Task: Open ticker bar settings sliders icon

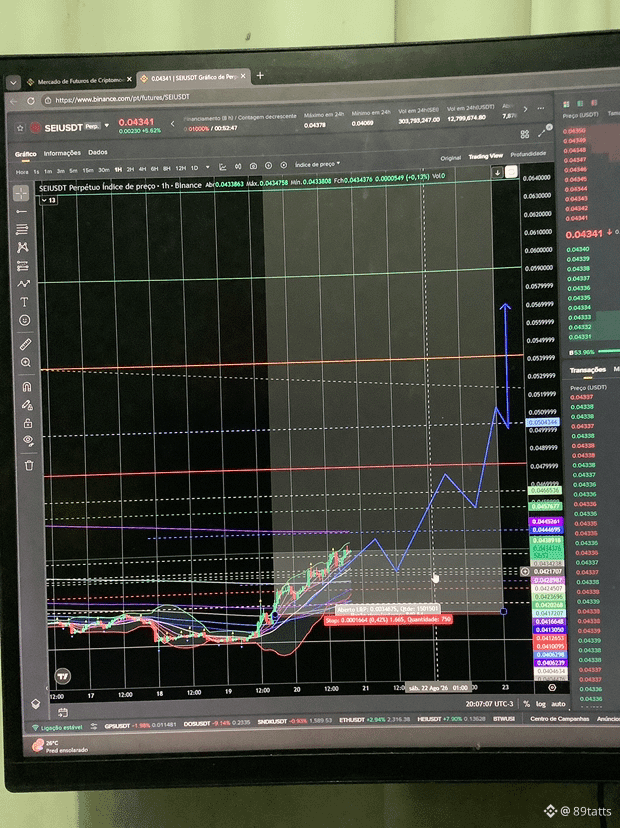Action: click(x=94, y=726)
